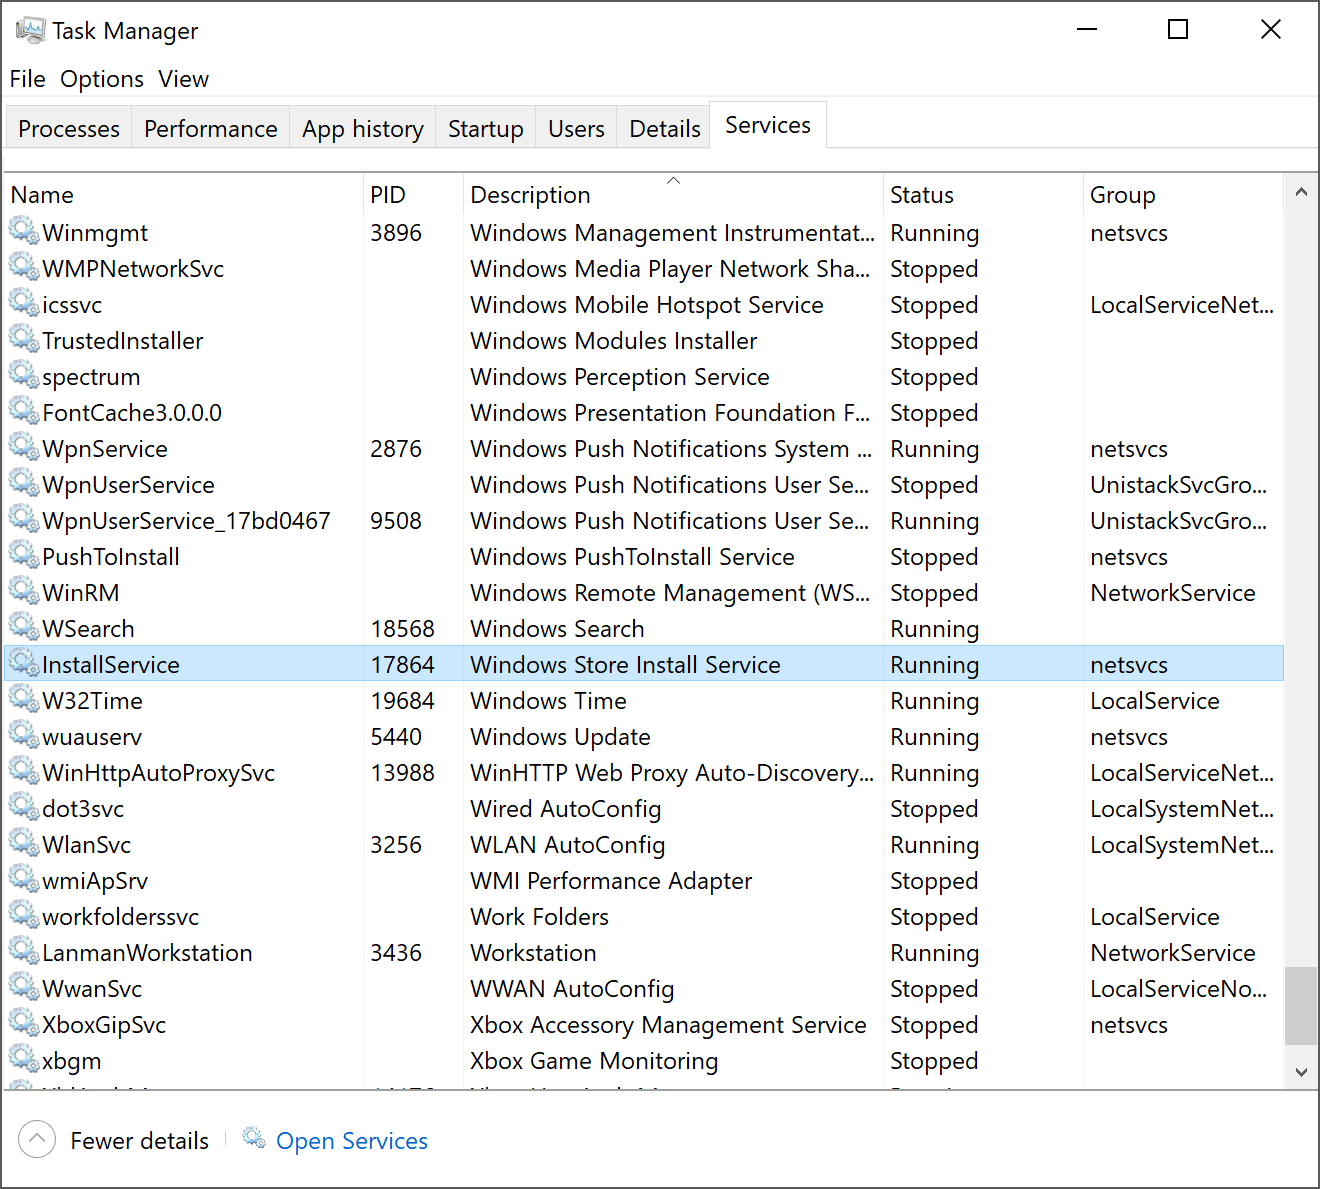This screenshot has width=1320, height=1189.
Task: Click the gear icon beside Winmgmt
Action: (24, 231)
